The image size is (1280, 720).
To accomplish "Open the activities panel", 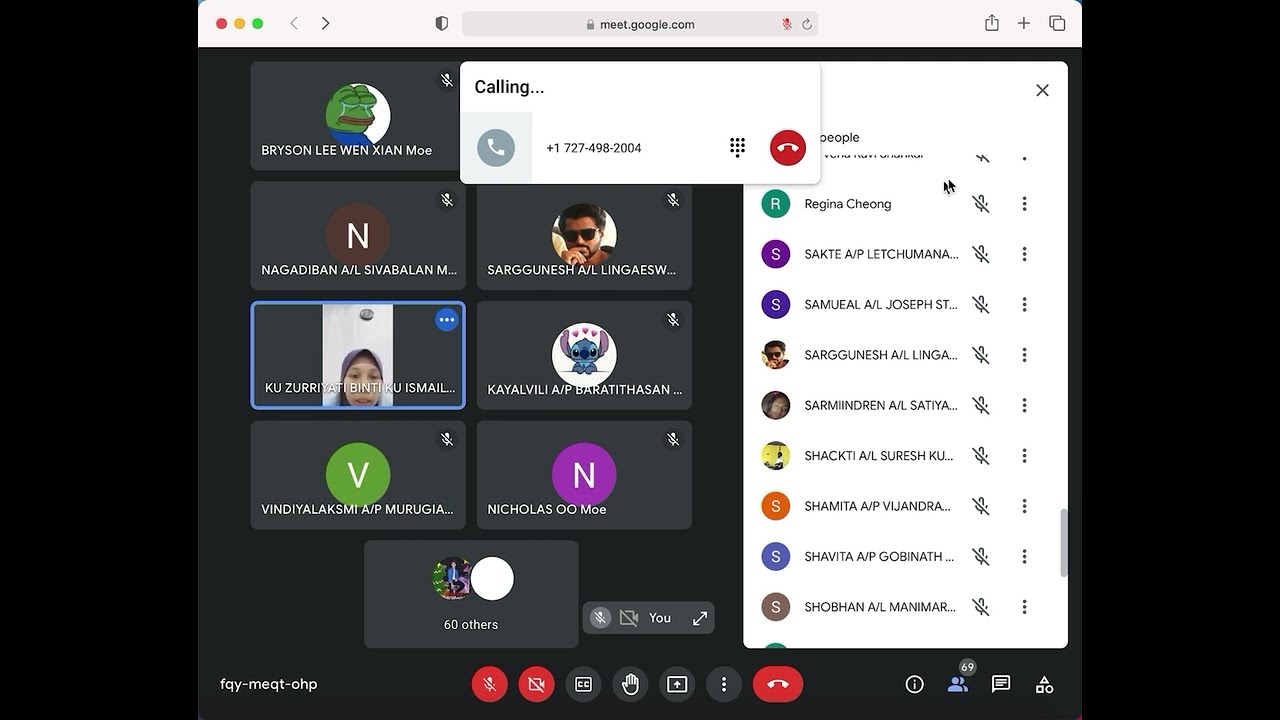I will 1044,684.
